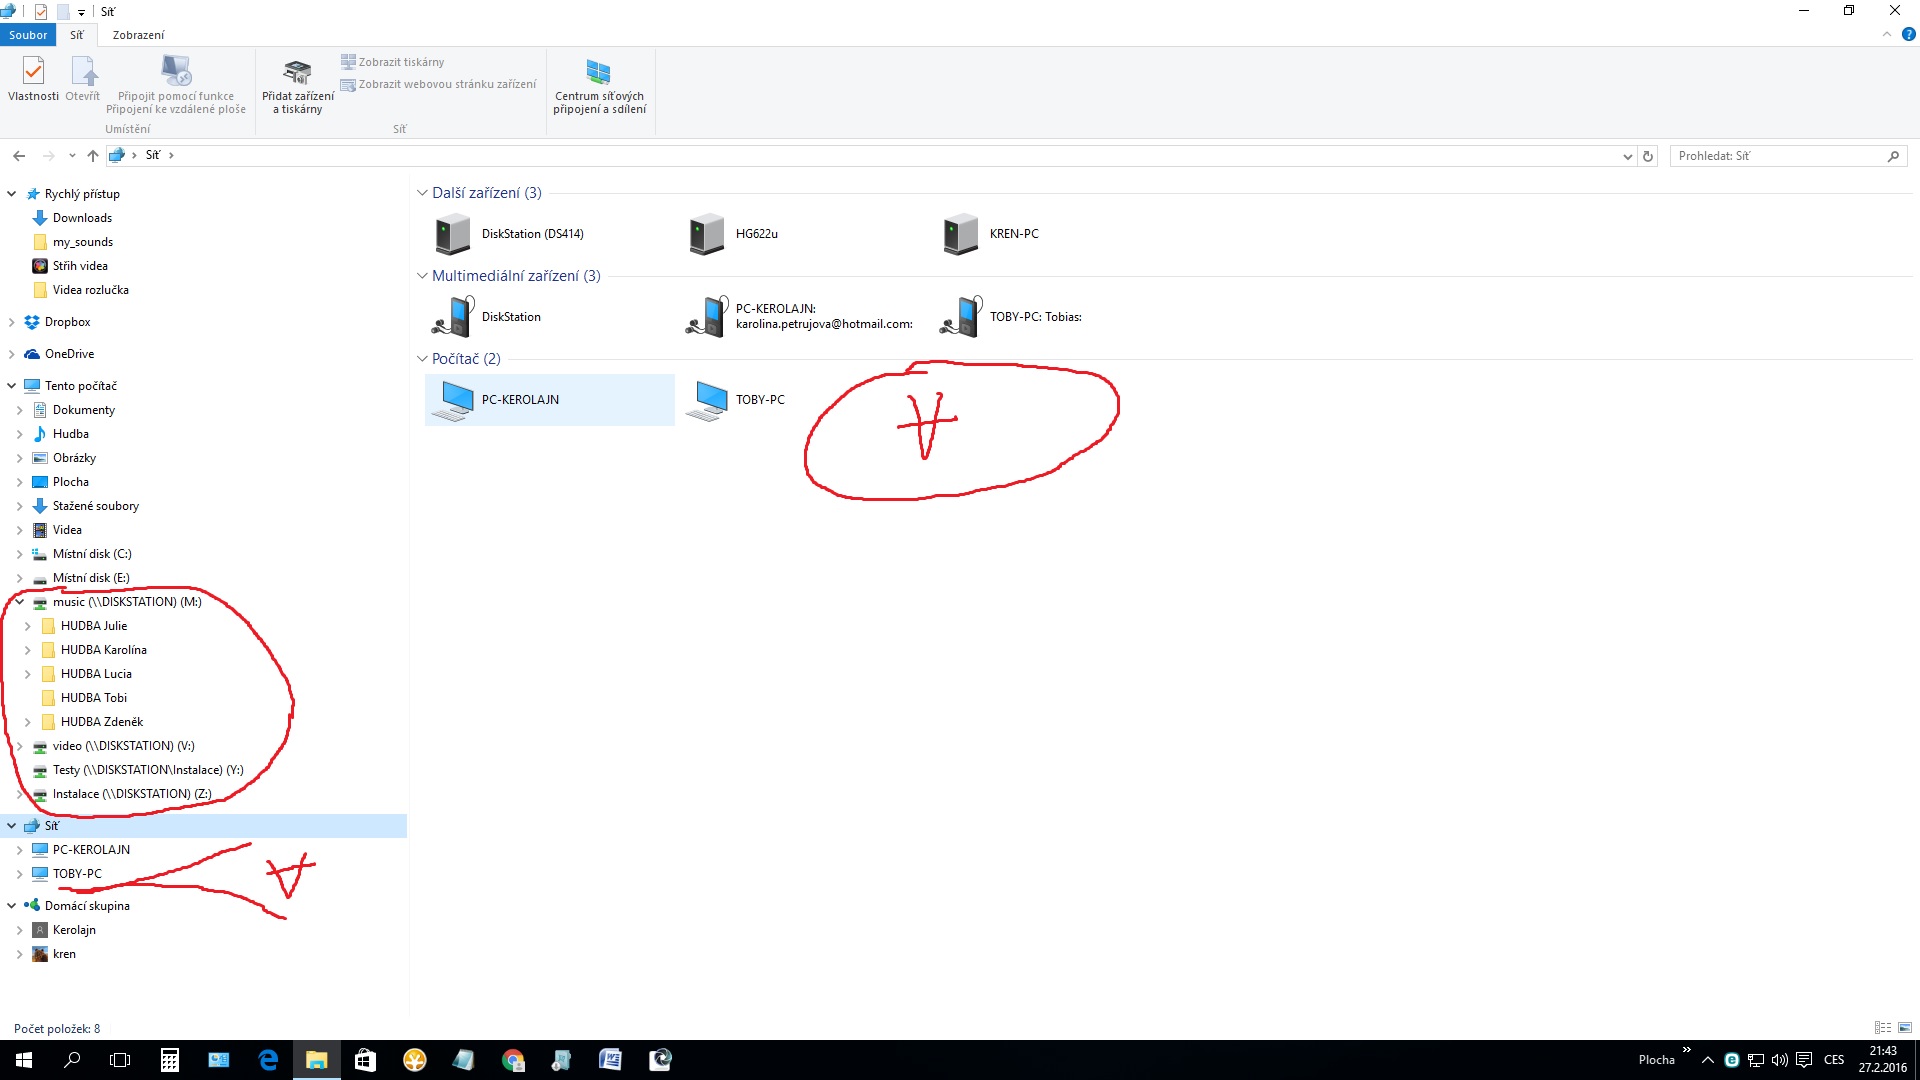Collapse the Další zařízení group
The width and height of the screenshot is (1920, 1080).
(422, 193)
